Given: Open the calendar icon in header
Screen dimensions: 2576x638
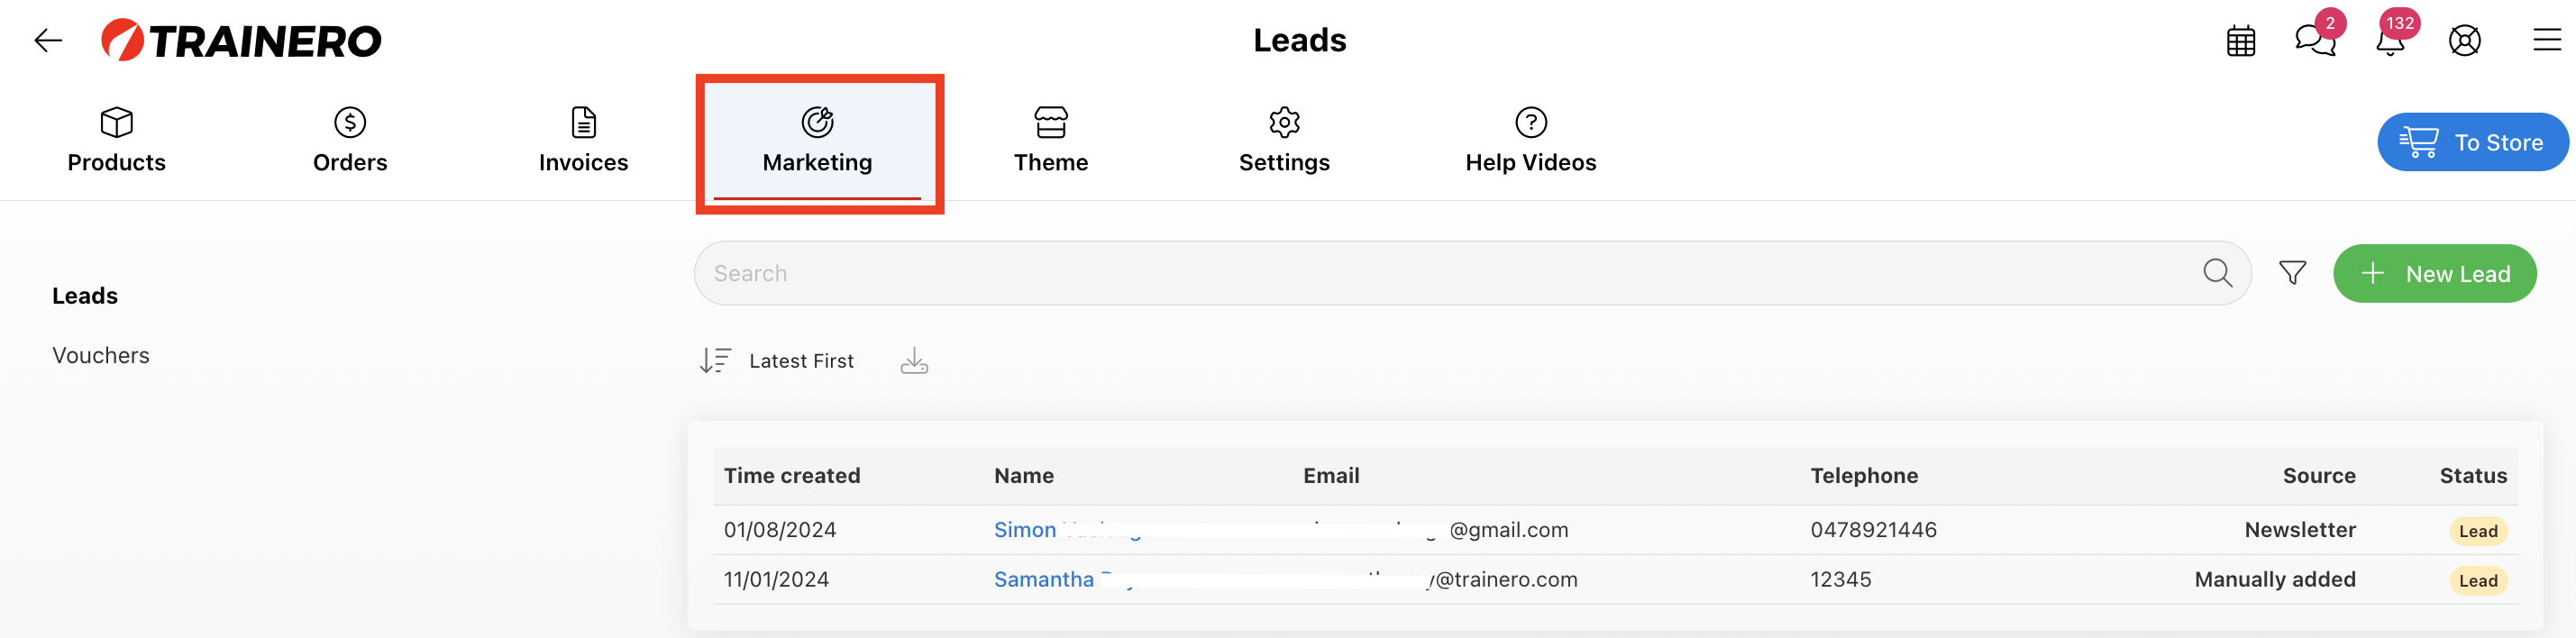Looking at the screenshot, I should pos(2241,41).
